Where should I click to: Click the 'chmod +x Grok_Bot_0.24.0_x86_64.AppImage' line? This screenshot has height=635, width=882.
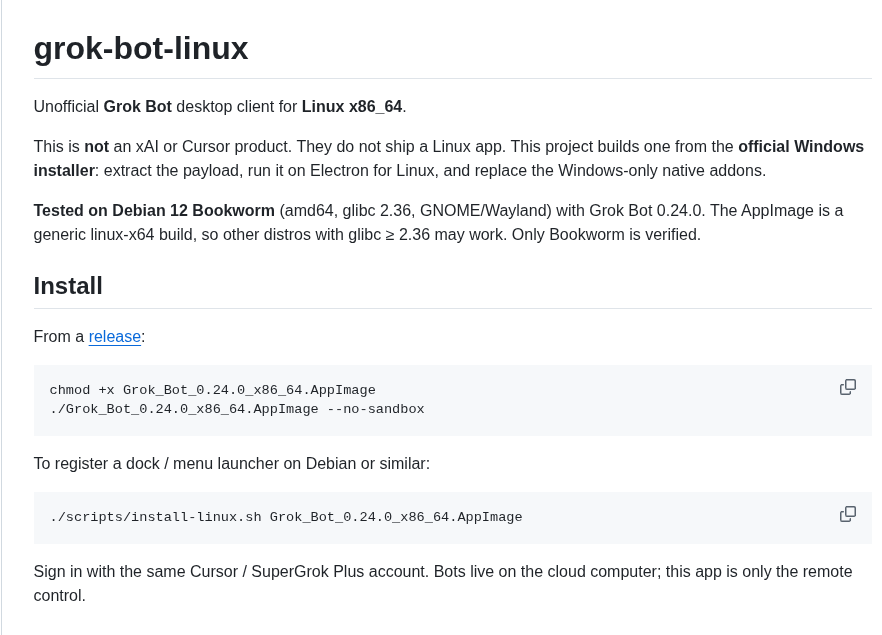pos(213,390)
